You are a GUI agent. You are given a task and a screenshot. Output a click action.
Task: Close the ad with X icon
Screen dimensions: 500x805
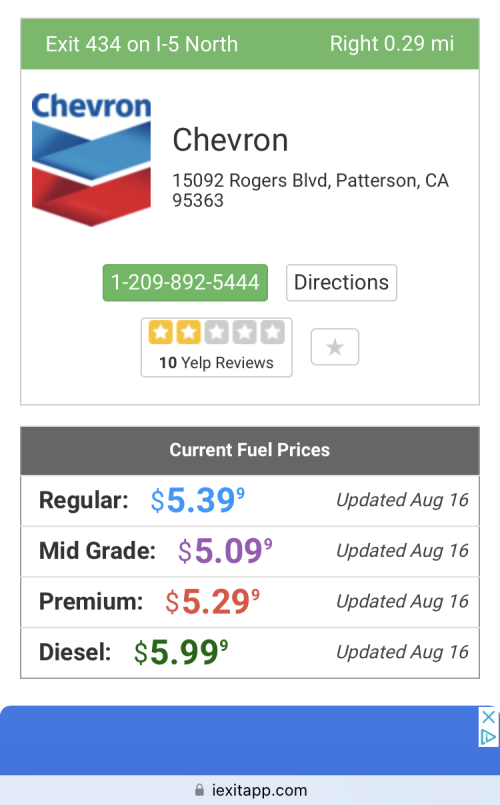(488, 717)
